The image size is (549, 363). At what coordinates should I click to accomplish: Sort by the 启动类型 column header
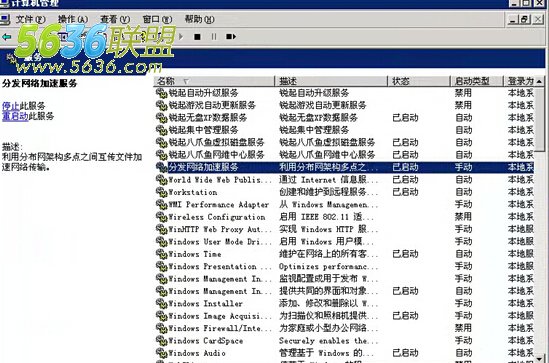pos(477,81)
